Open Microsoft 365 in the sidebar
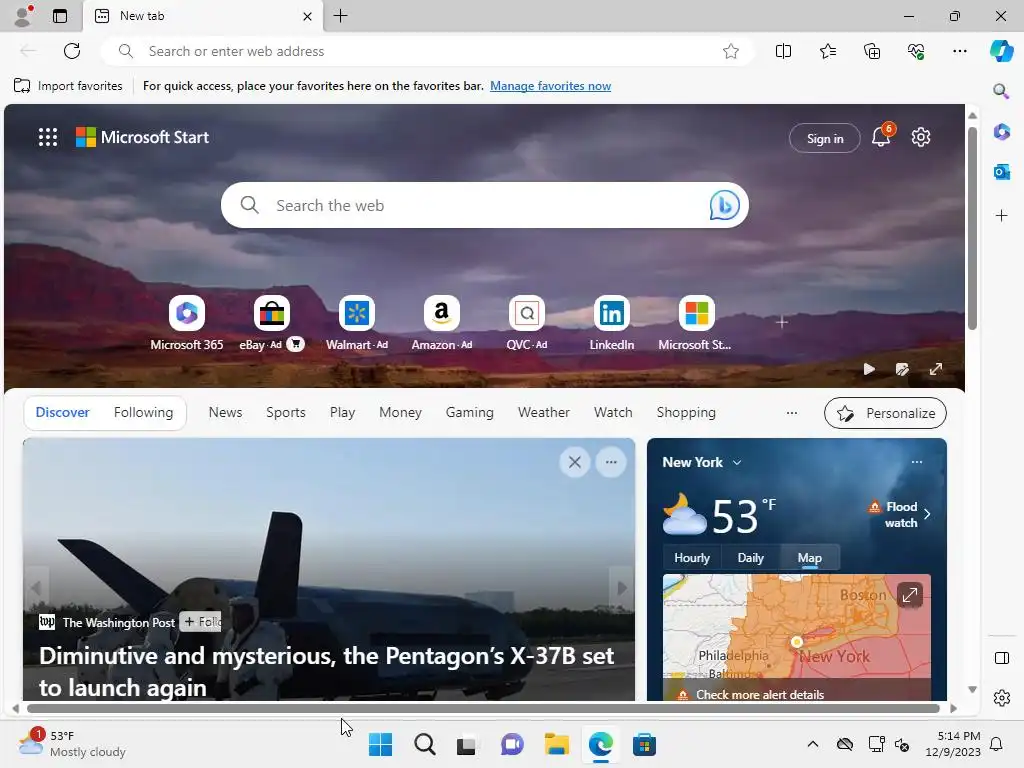This screenshot has width=1024, height=768. [1001, 132]
